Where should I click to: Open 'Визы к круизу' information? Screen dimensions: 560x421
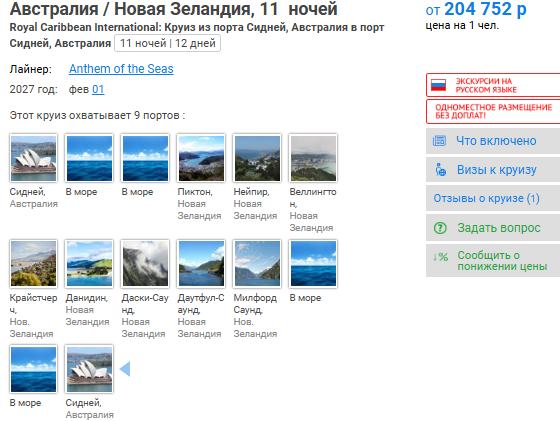(x=493, y=170)
